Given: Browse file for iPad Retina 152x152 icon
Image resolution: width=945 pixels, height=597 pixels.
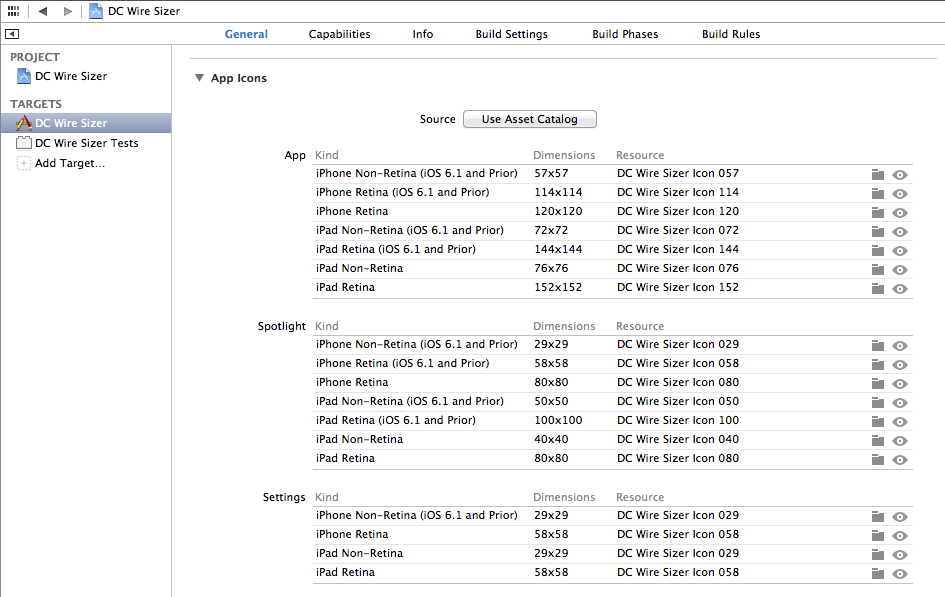Looking at the screenshot, I should click(x=878, y=288).
